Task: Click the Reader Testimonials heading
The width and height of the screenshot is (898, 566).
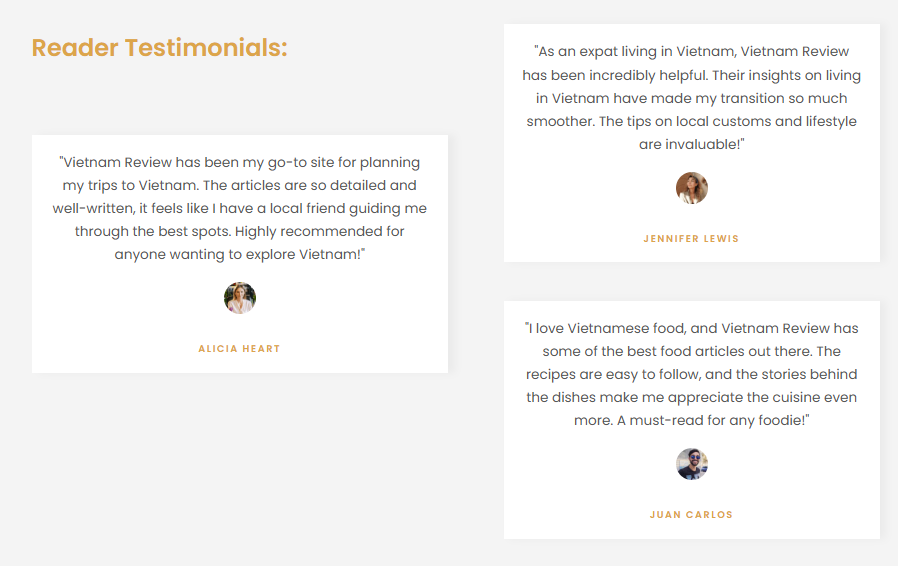Action: point(160,48)
